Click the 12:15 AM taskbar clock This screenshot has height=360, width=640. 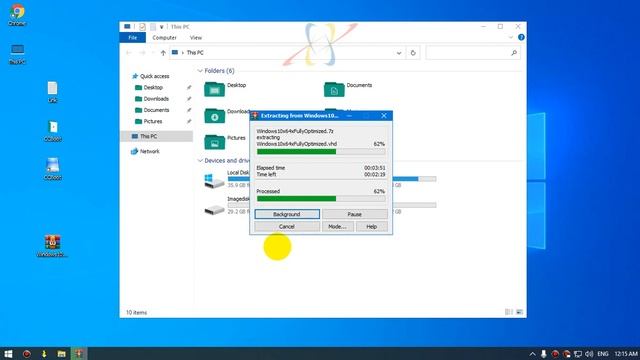(626, 354)
